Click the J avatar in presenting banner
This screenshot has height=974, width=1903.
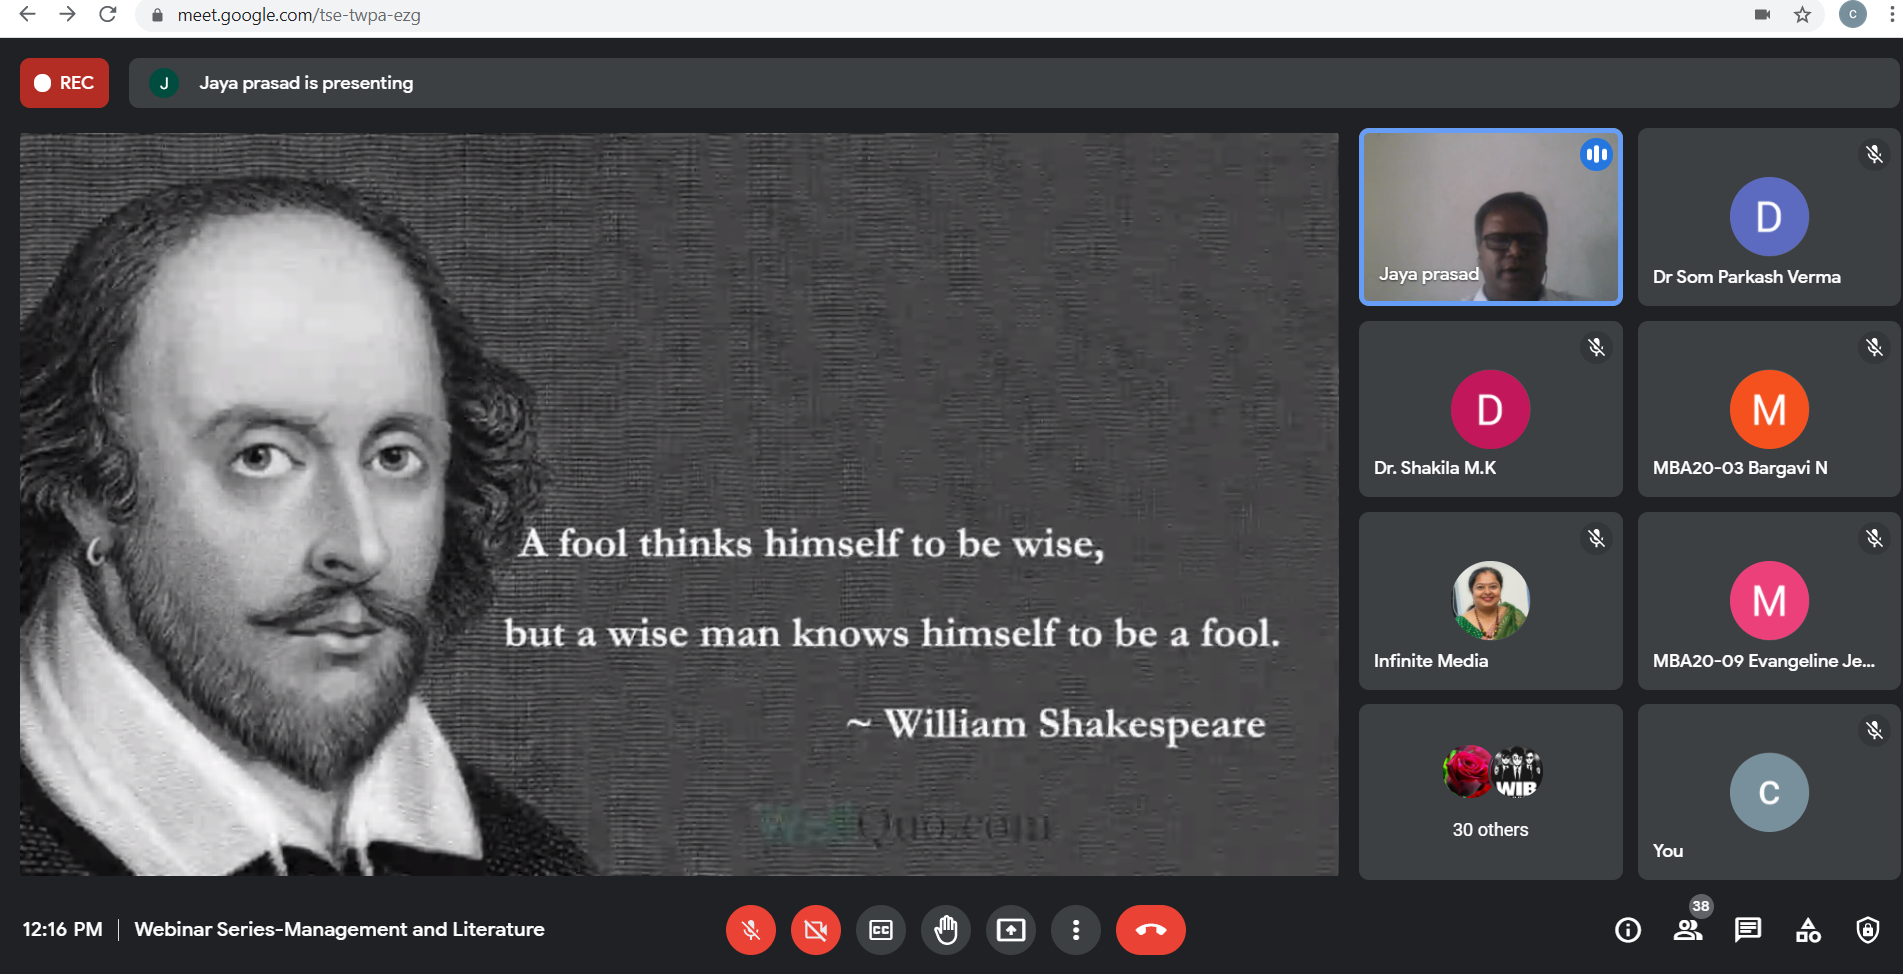(x=164, y=83)
